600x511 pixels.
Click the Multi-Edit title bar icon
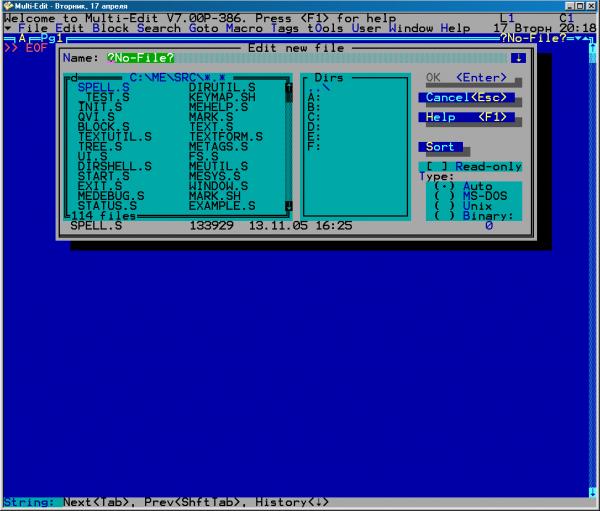point(8,6)
